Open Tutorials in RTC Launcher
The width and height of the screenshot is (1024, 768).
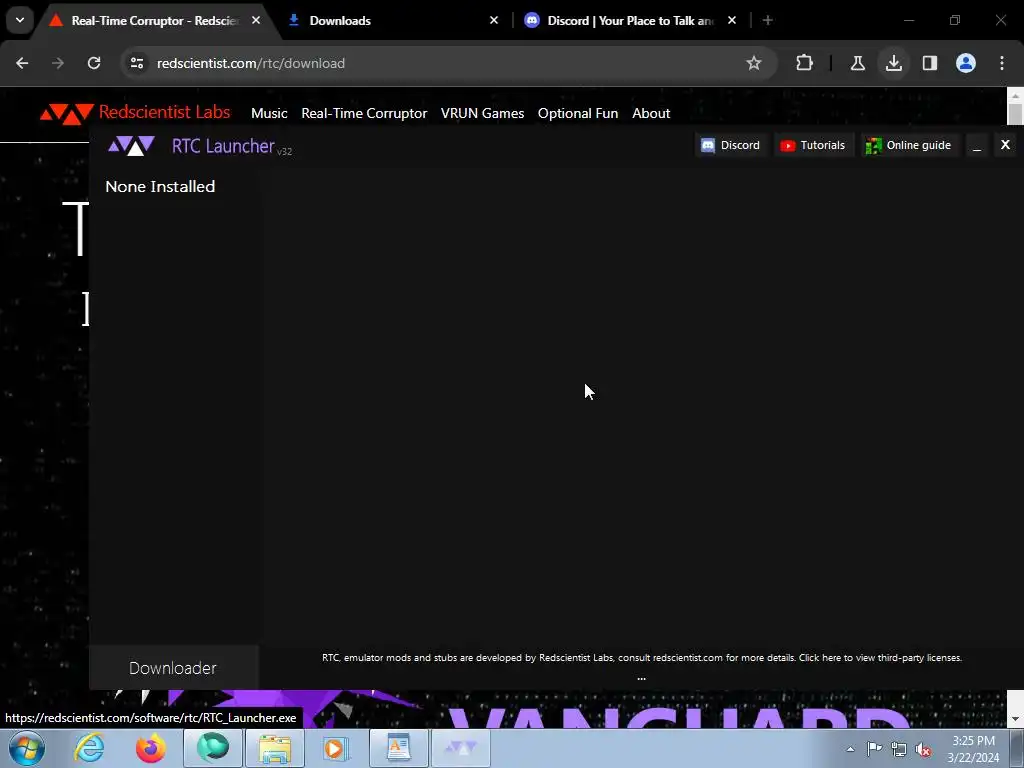point(812,145)
